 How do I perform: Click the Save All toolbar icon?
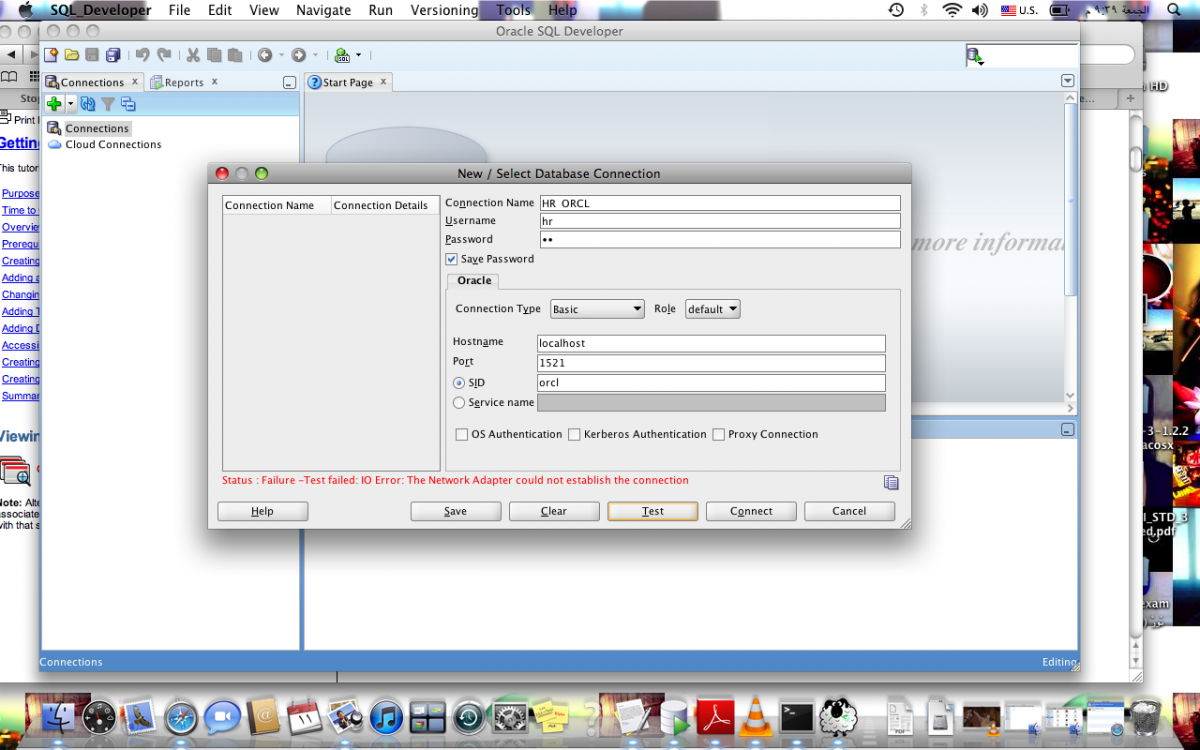[x=113, y=55]
